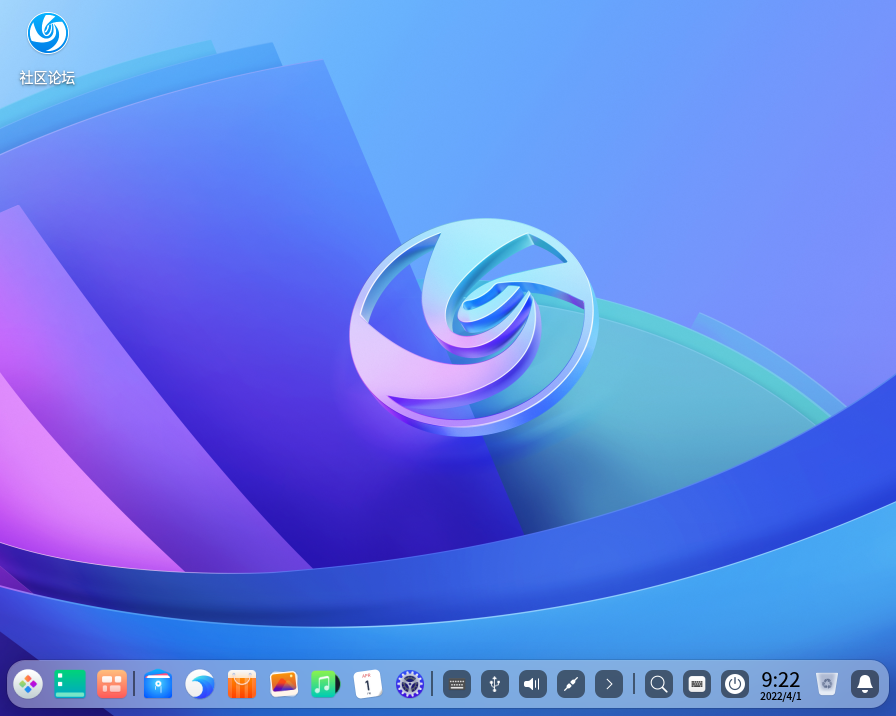The width and height of the screenshot is (896, 716).
Task: Expand hidden tray icons with chevron
Action: click(x=609, y=684)
